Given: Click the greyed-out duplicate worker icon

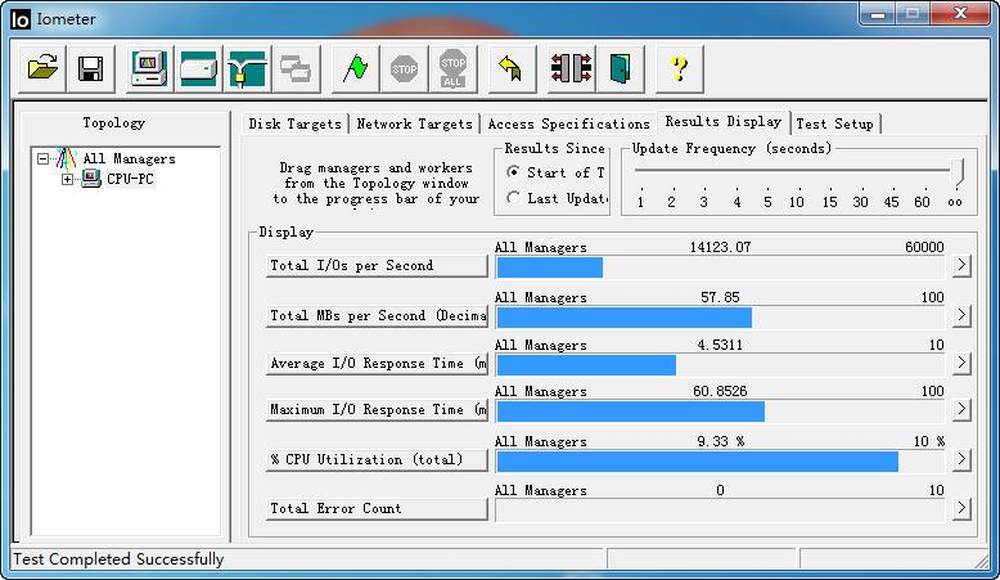Looking at the screenshot, I should click(295, 68).
